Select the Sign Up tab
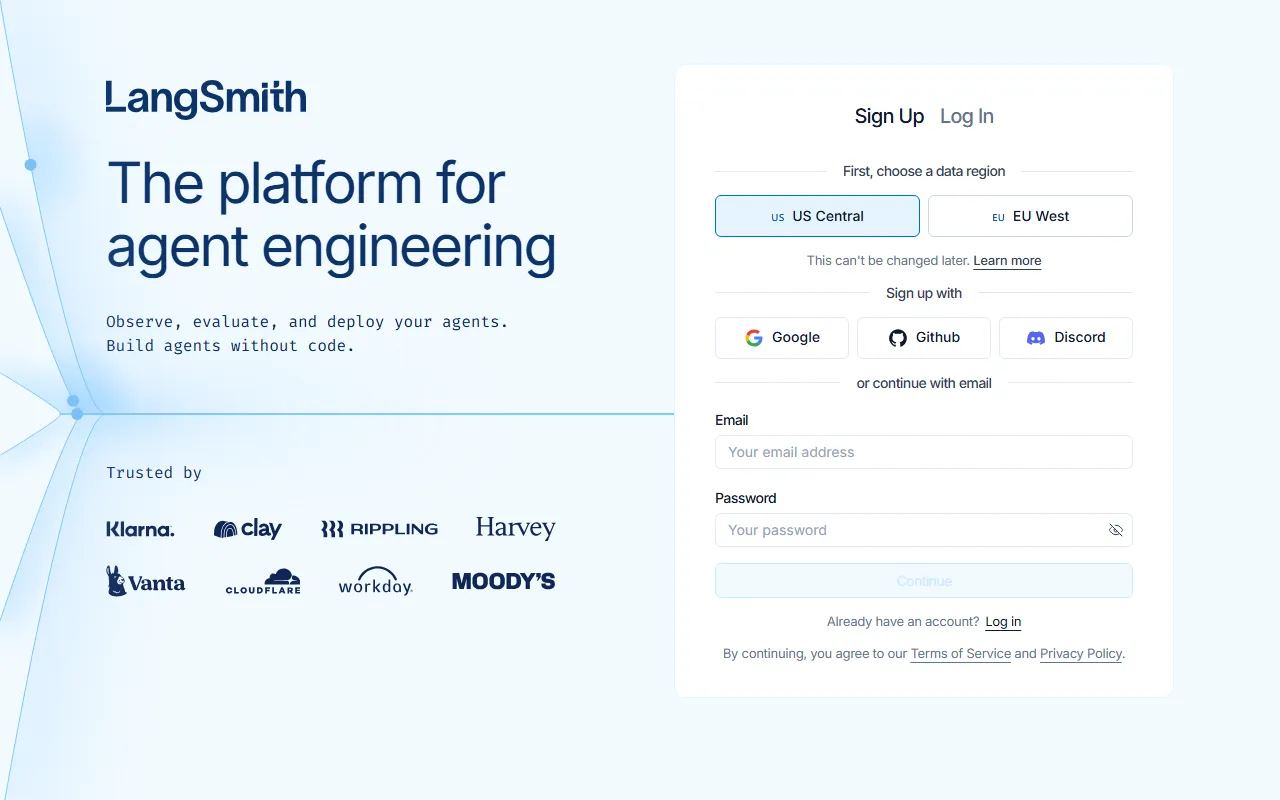The width and height of the screenshot is (1280, 800). coord(889,116)
